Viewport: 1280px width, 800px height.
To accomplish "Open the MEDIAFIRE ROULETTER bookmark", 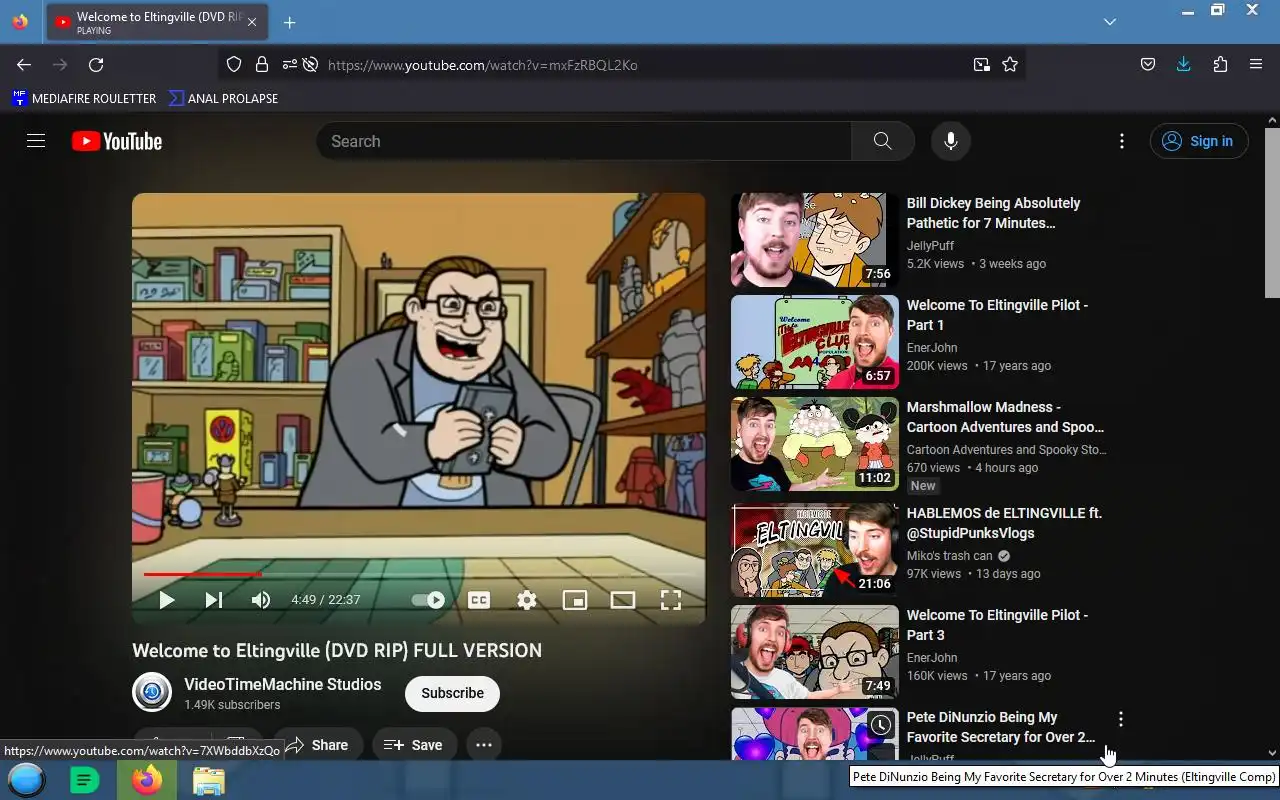I will point(84,98).
